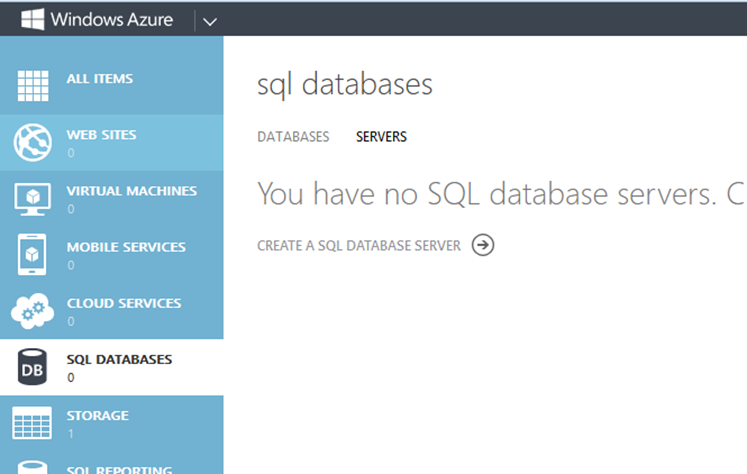Click the Cloud Services count 0

[x=71, y=322]
